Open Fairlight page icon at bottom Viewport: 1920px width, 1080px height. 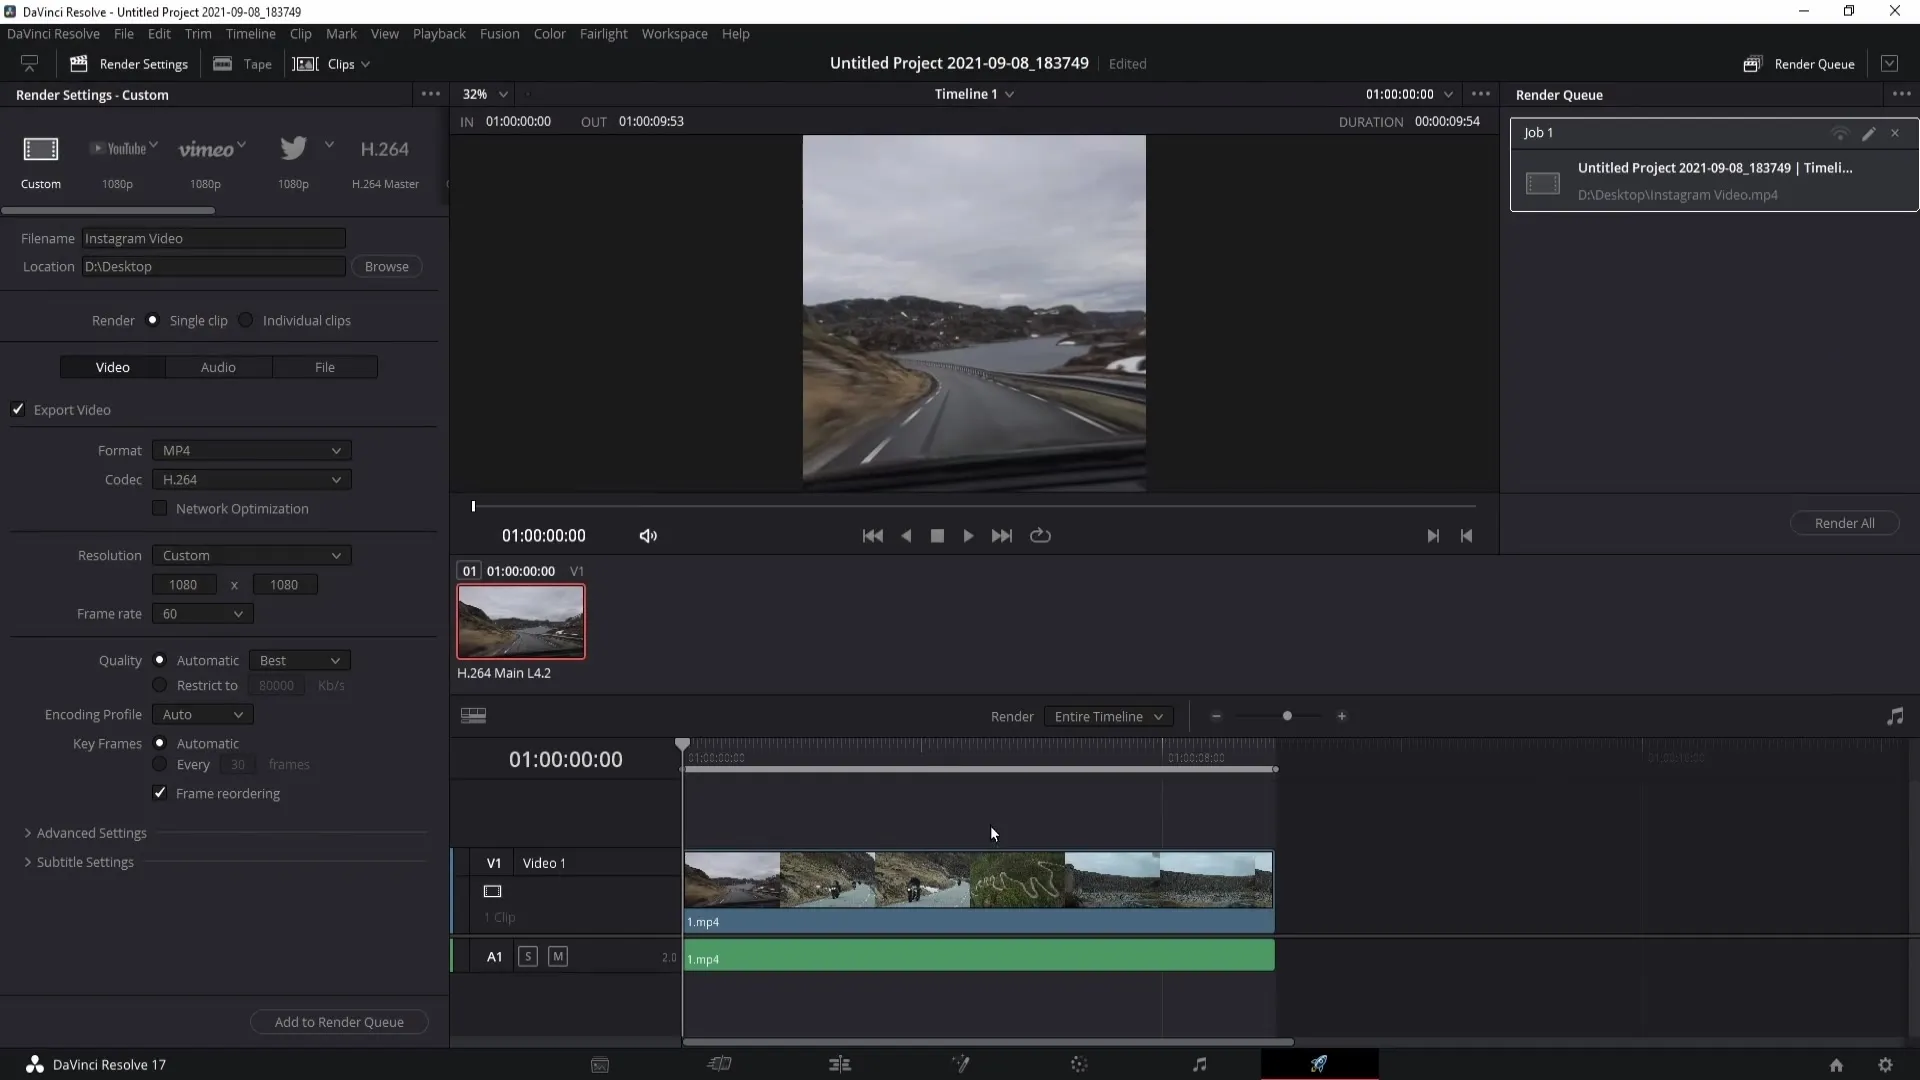[x=1200, y=1064]
